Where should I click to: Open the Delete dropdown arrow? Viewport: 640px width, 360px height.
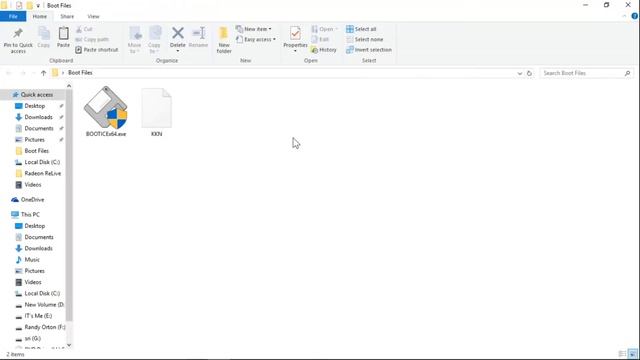coord(178,51)
